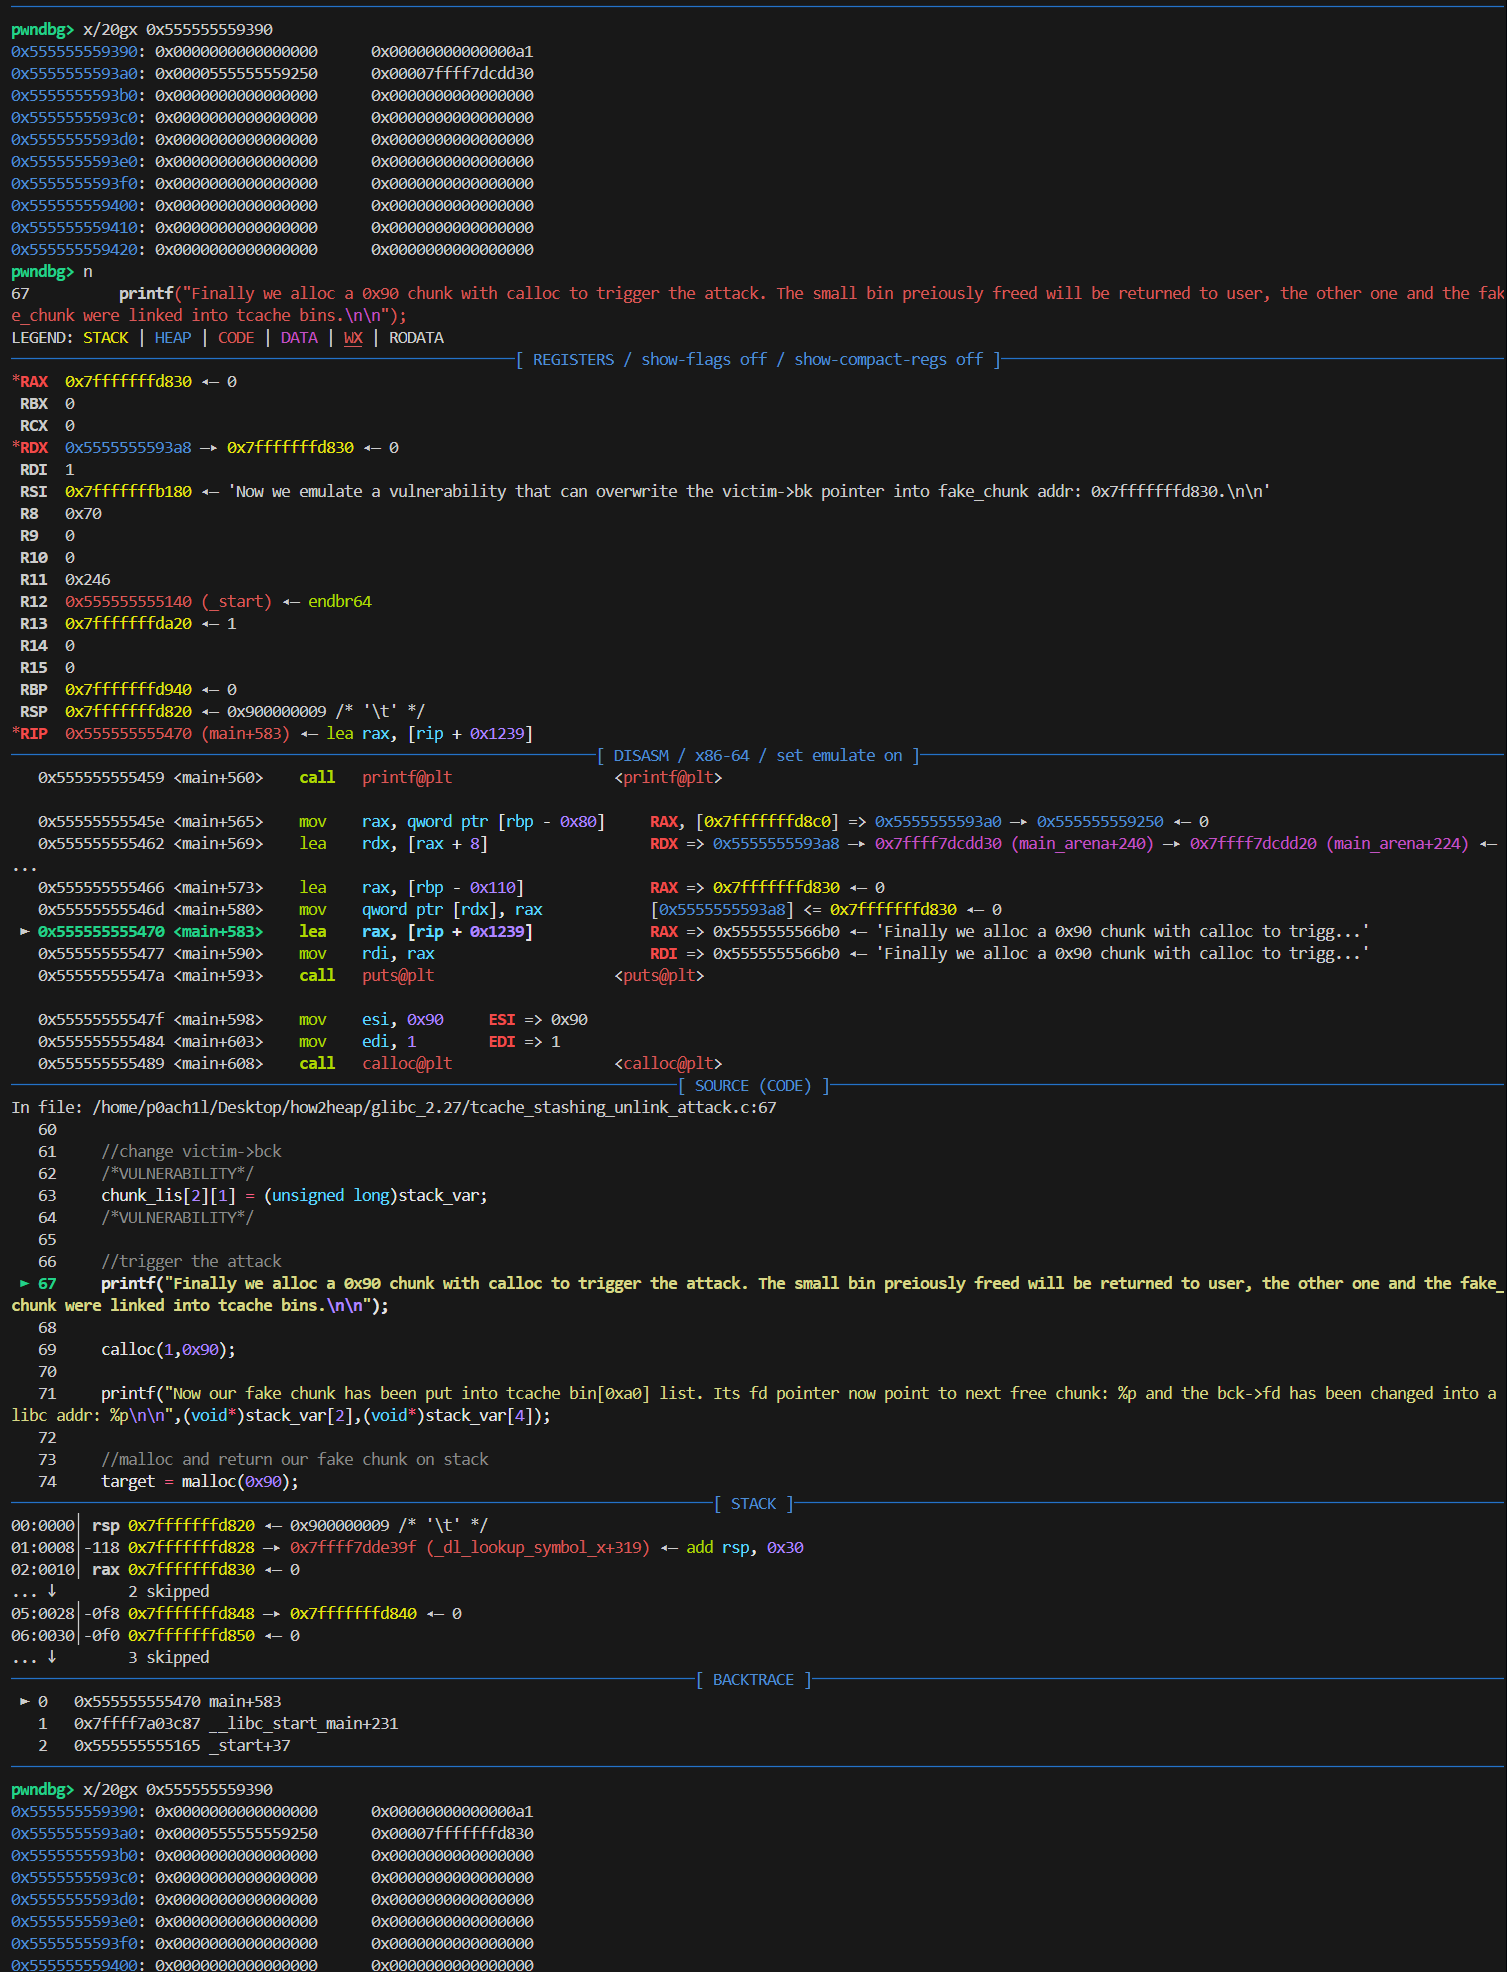Click the (_start) symbol in R12 row
The height and width of the screenshot is (1972, 1507).
tap(236, 601)
